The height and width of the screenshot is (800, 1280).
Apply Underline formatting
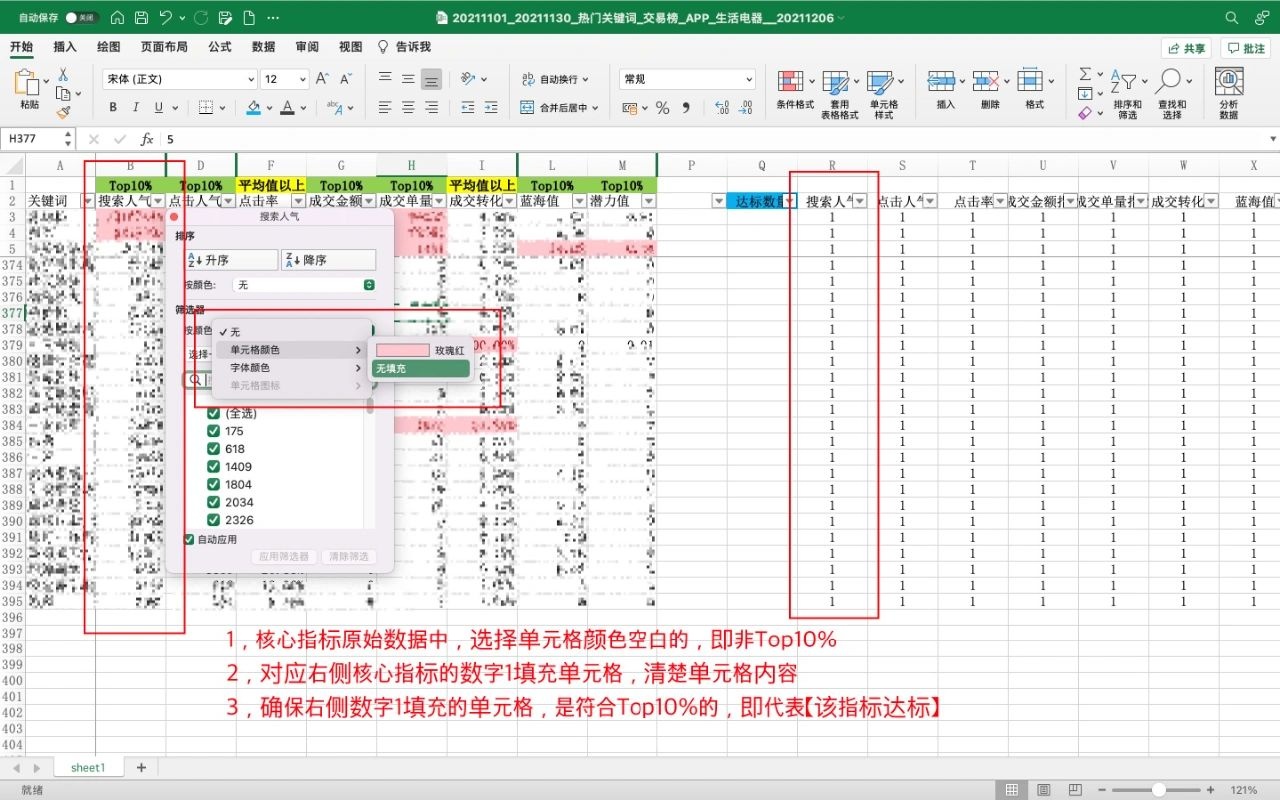[159, 107]
